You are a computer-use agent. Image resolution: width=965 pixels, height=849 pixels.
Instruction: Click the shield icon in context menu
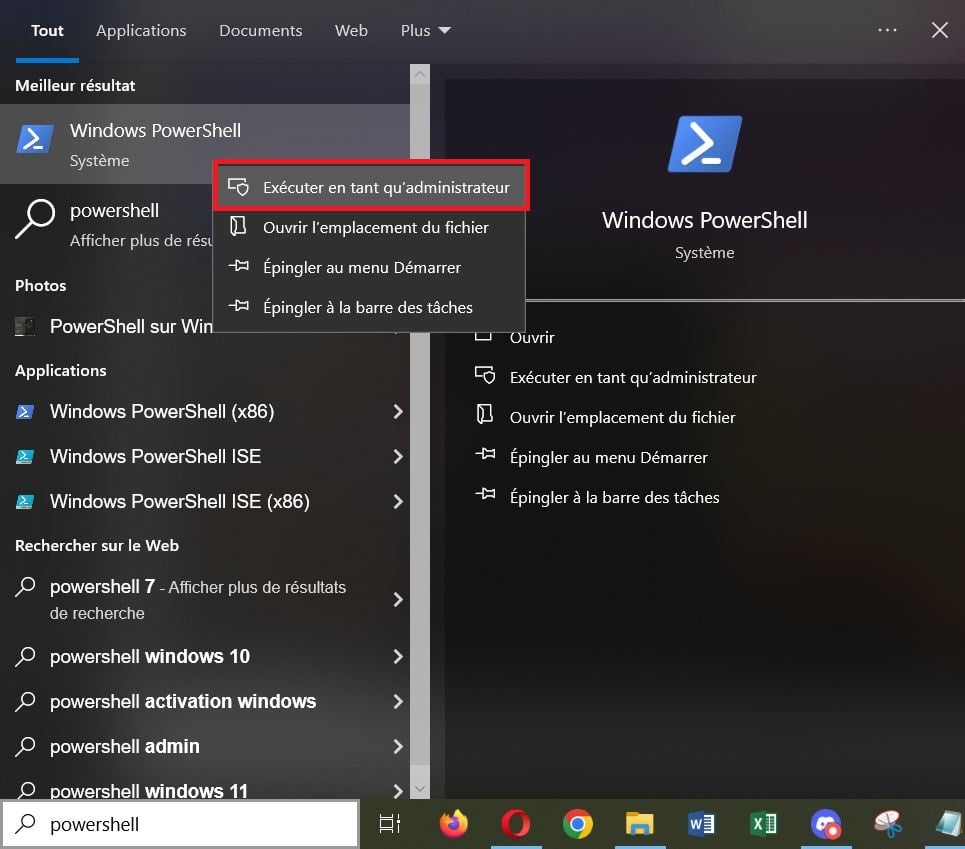[238, 186]
